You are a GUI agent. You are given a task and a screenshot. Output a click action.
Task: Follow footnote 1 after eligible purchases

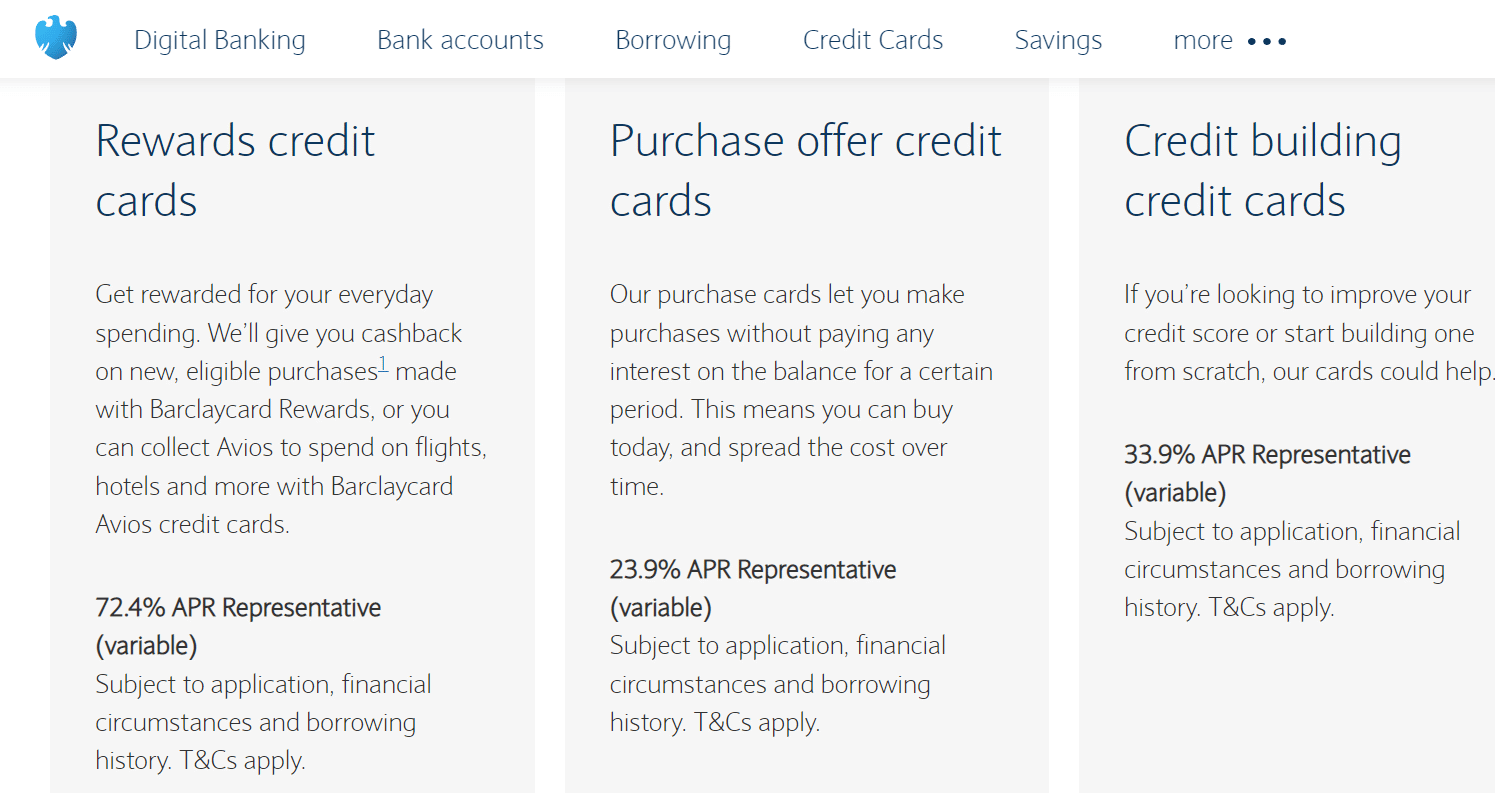pos(383,366)
